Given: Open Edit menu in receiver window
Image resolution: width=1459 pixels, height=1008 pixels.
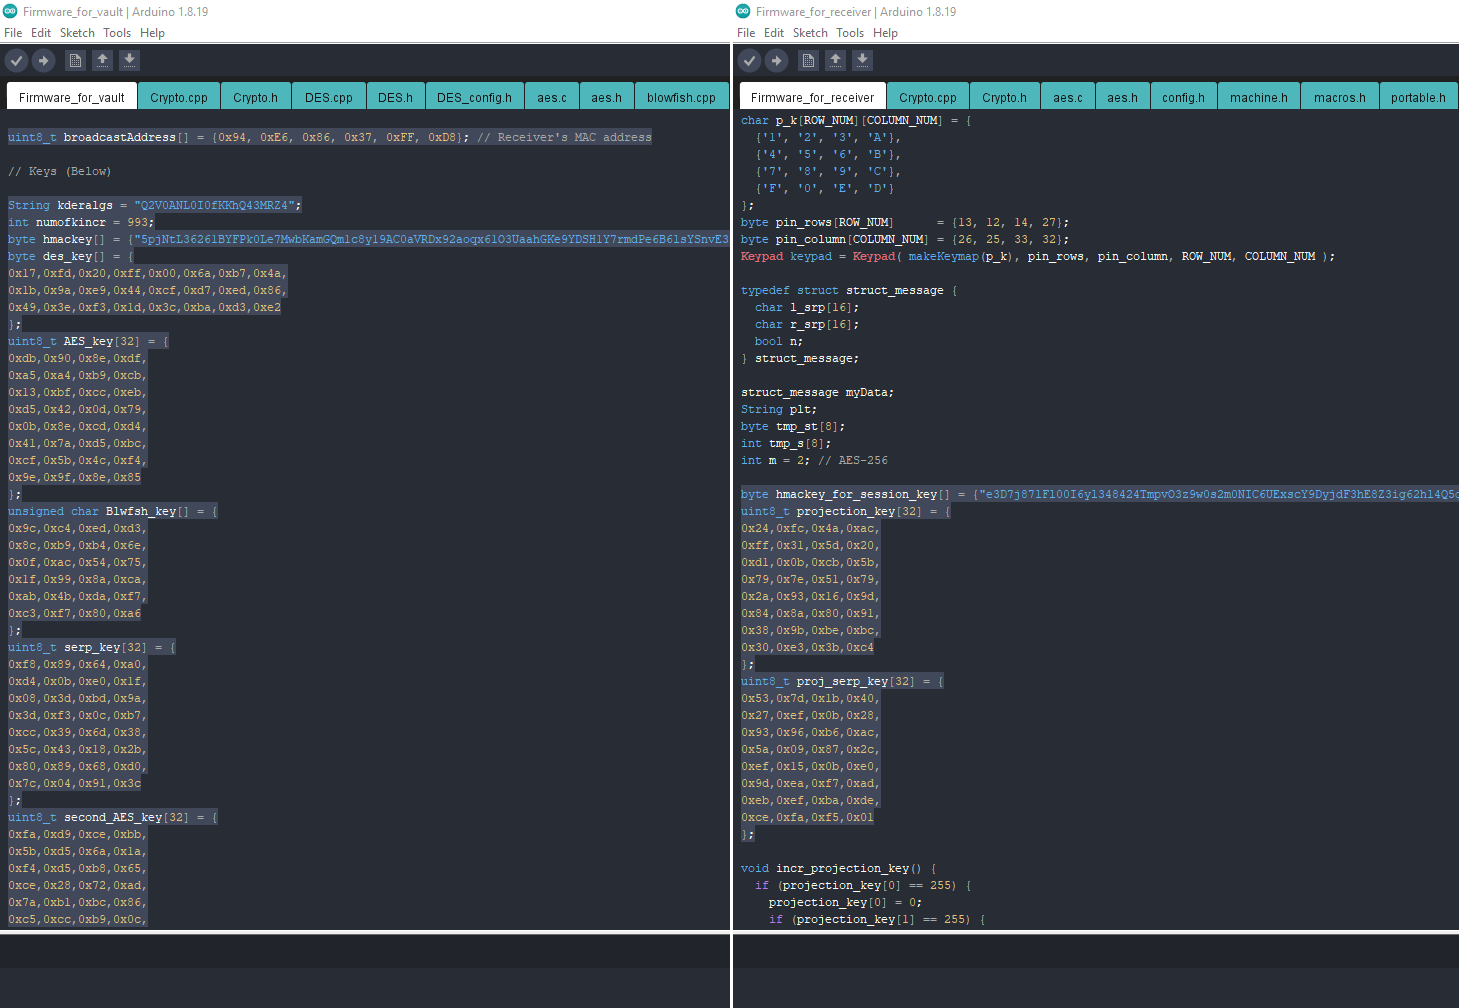Looking at the screenshot, I should 774,33.
